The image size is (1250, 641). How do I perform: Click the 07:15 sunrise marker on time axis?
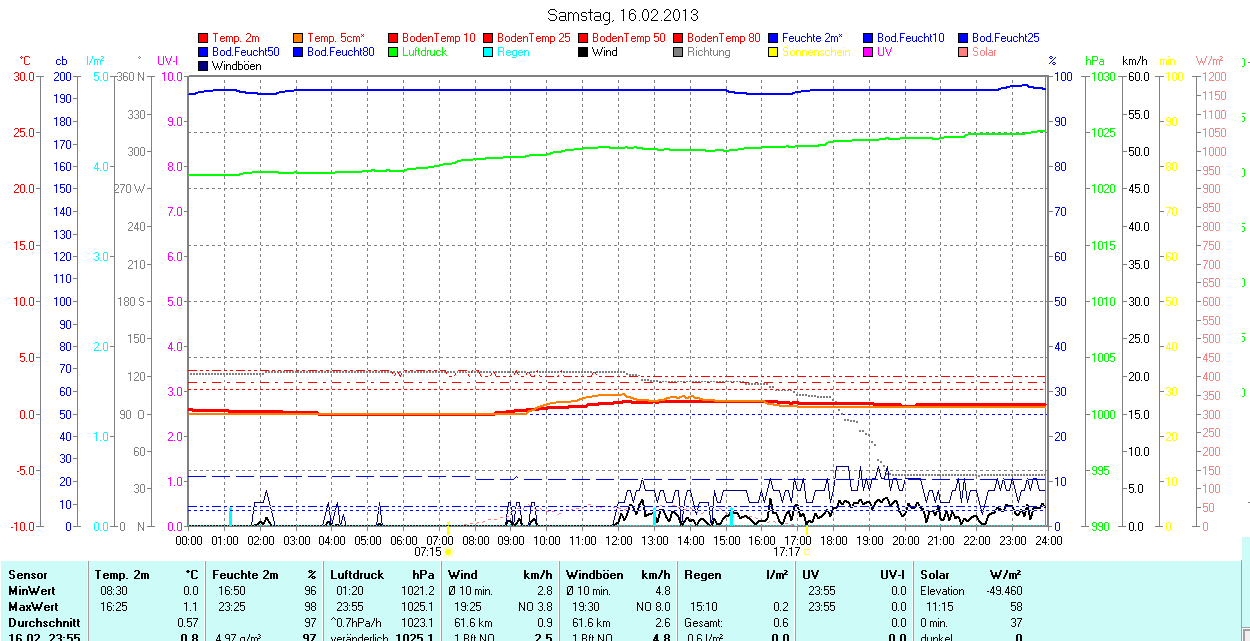click(x=428, y=551)
